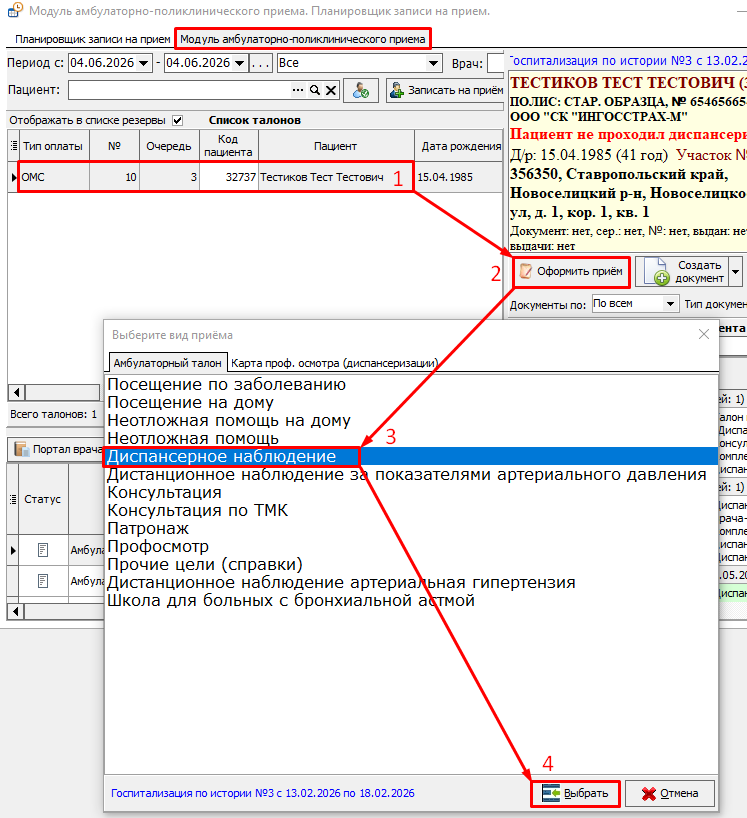Sort by Дата рождения column header
Image resolution: width=747 pixels, height=818 pixels.
(x=460, y=146)
